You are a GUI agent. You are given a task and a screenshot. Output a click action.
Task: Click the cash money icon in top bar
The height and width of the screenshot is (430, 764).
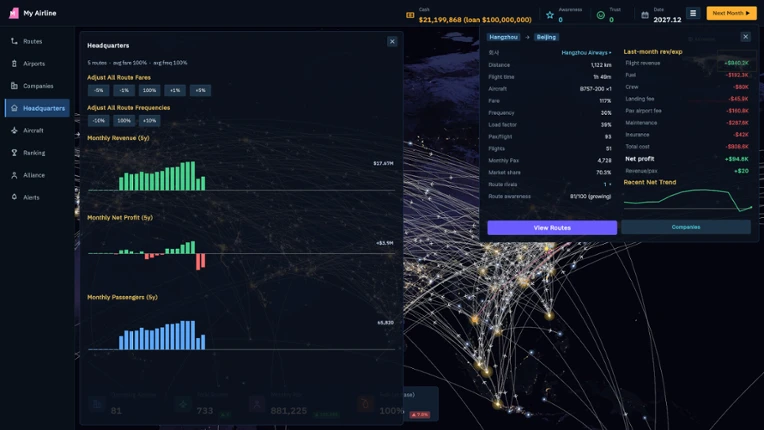point(410,16)
